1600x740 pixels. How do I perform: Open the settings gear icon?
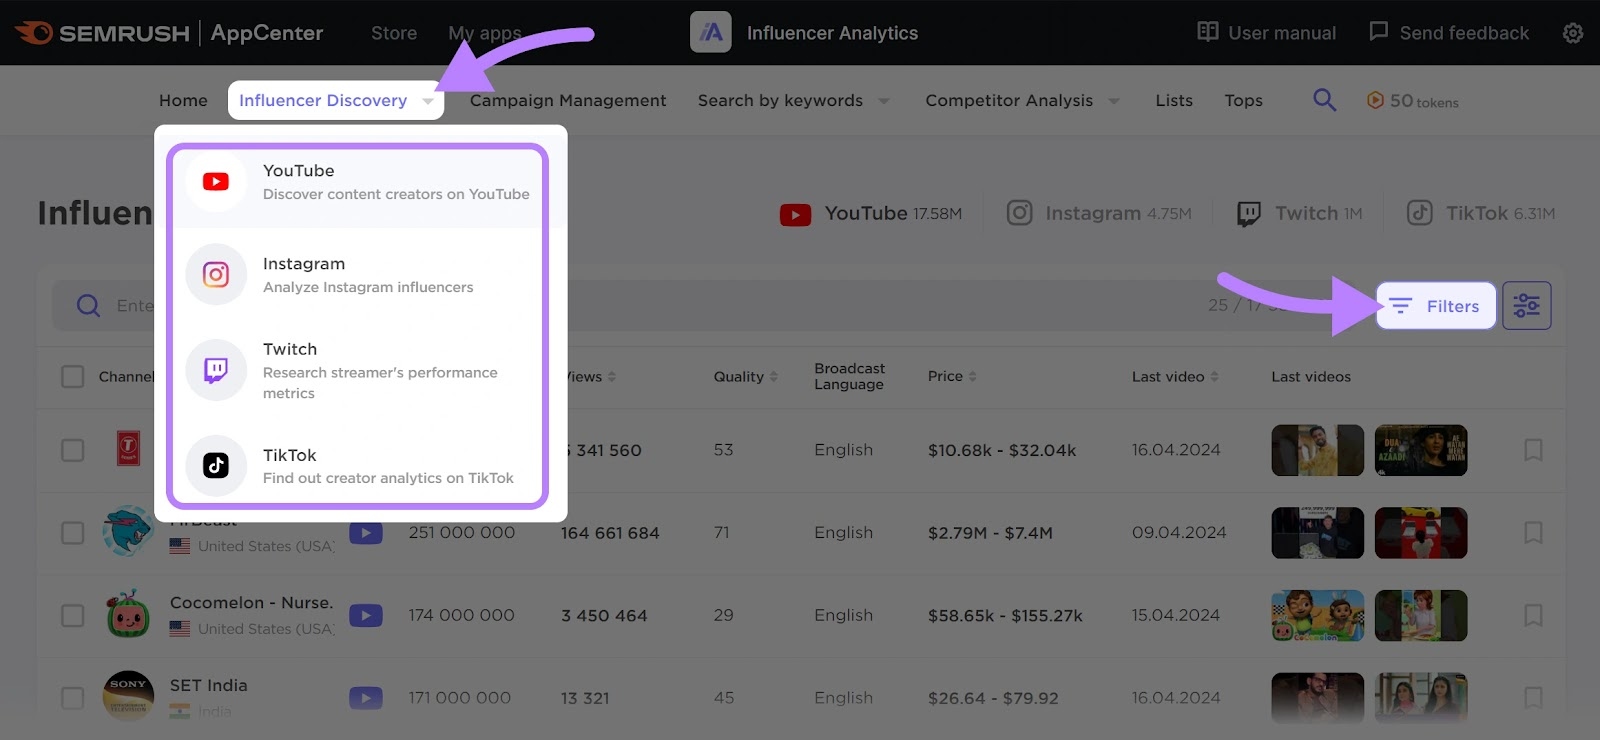click(x=1572, y=33)
